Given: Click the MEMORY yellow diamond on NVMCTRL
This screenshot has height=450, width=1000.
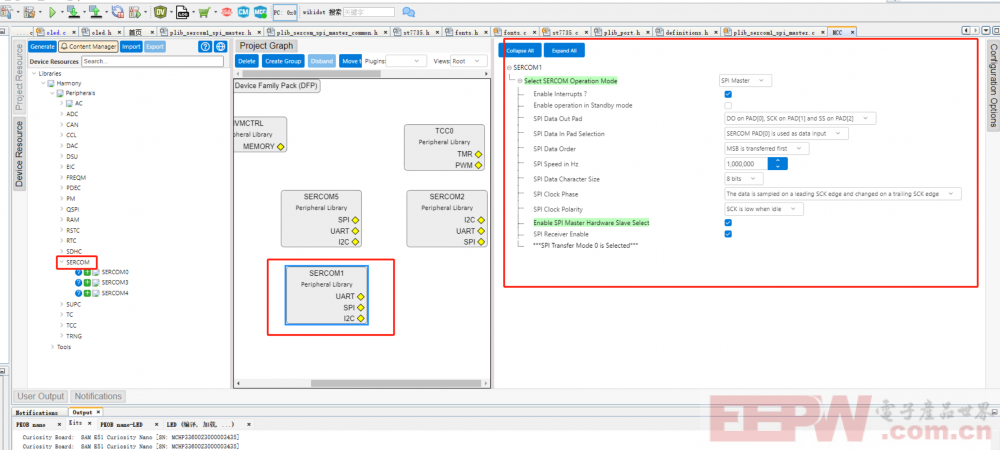Looking at the screenshot, I should (279, 147).
